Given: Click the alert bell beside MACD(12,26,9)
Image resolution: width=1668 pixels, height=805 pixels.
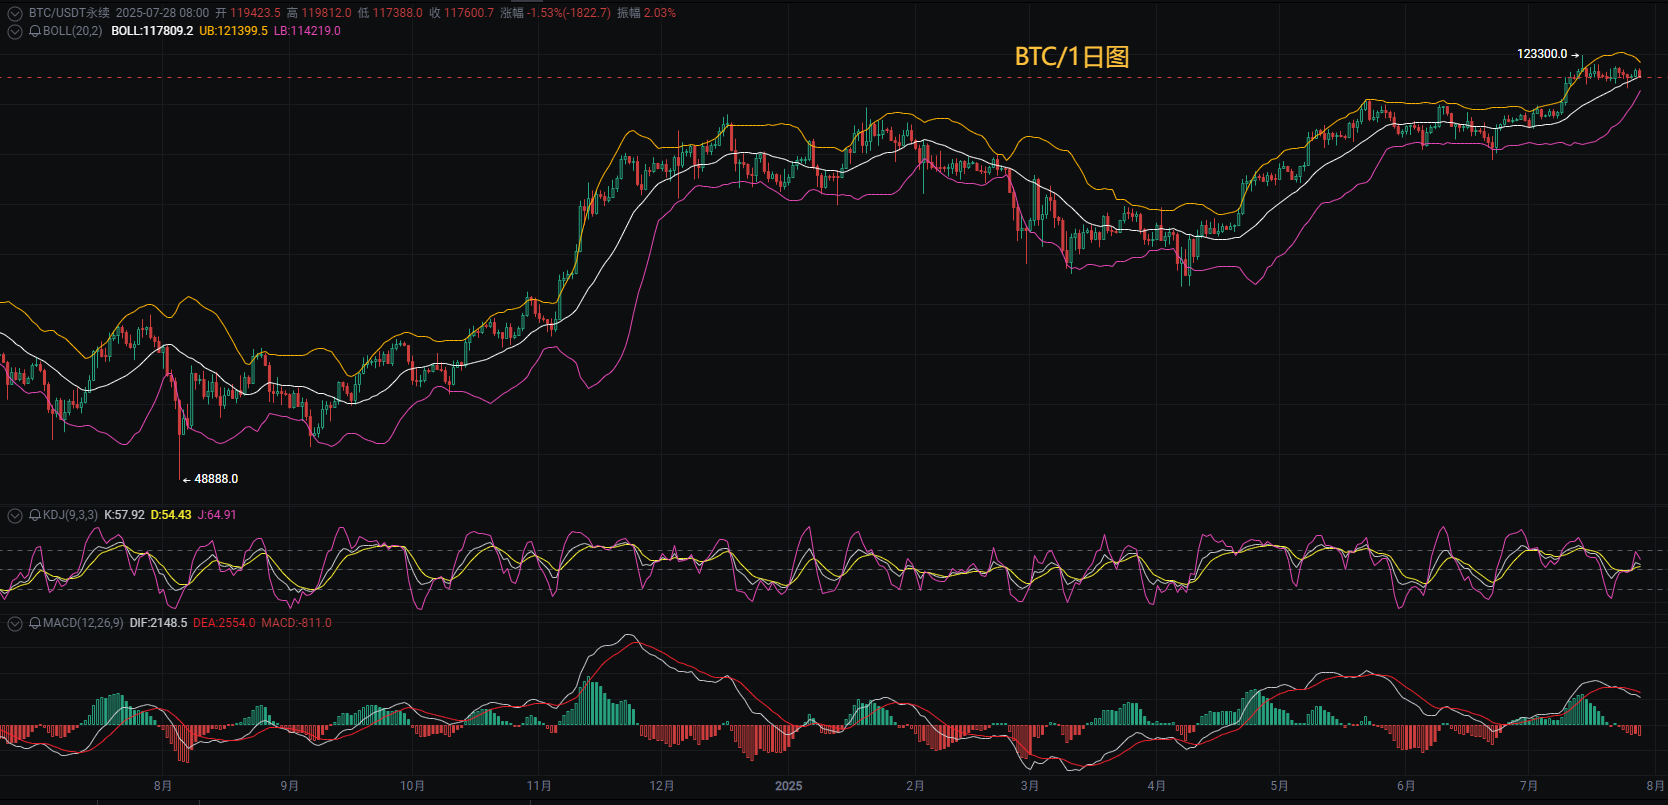Looking at the screenshot, I should pyautogui.click(x=35, y=623).
